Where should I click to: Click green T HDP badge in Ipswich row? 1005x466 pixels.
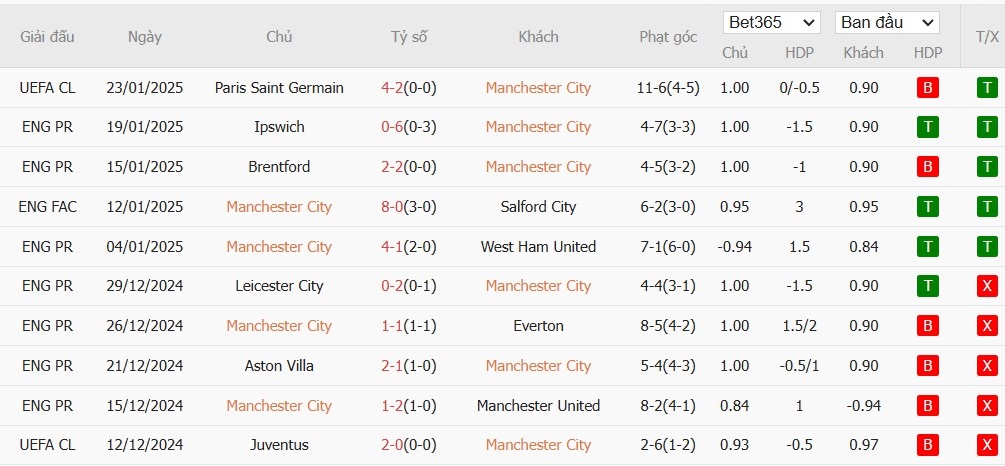pyautogui.click(x=927, y=127)
